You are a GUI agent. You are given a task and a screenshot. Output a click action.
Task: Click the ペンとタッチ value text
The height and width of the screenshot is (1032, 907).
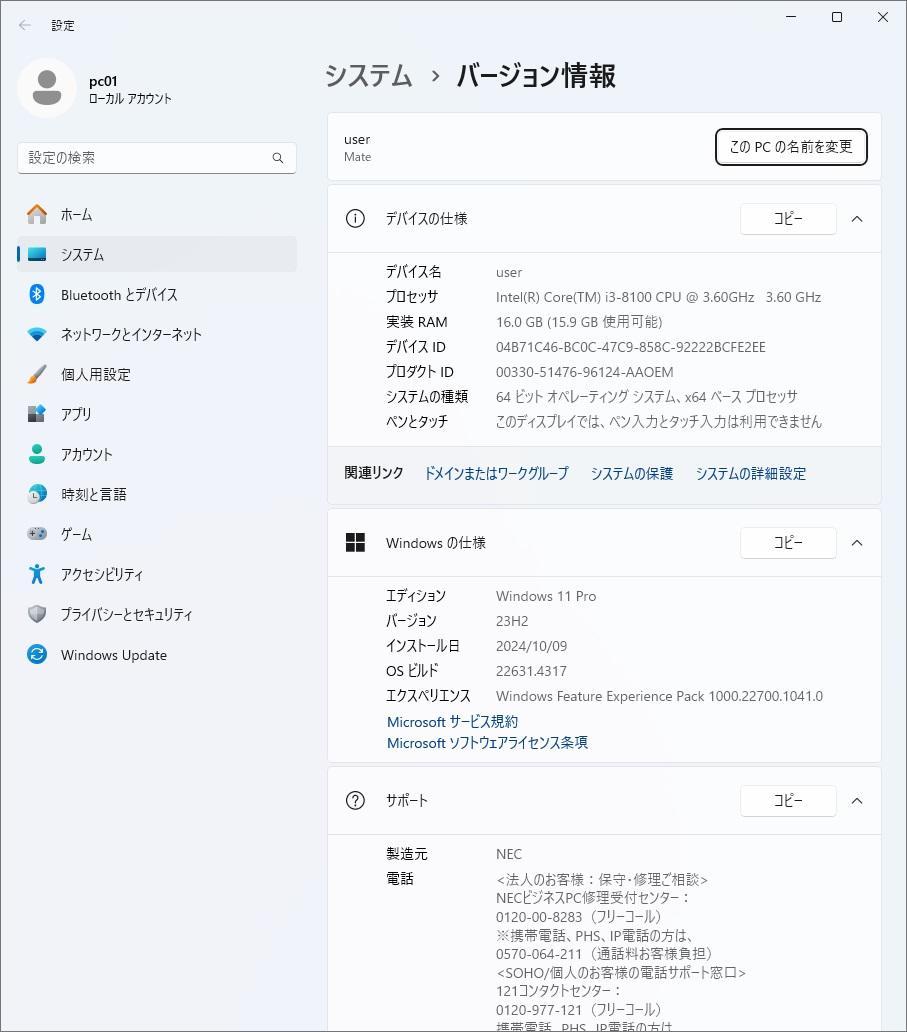pyautogui.click(x=659, y=421)
